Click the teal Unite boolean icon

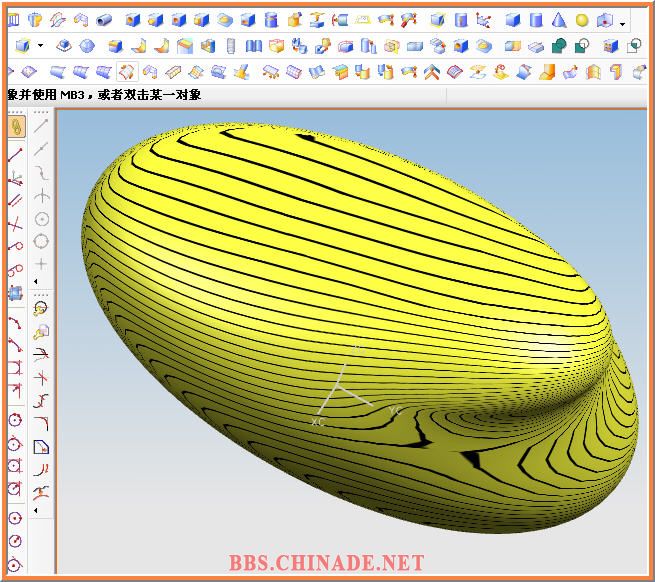[x=560, y=45]
